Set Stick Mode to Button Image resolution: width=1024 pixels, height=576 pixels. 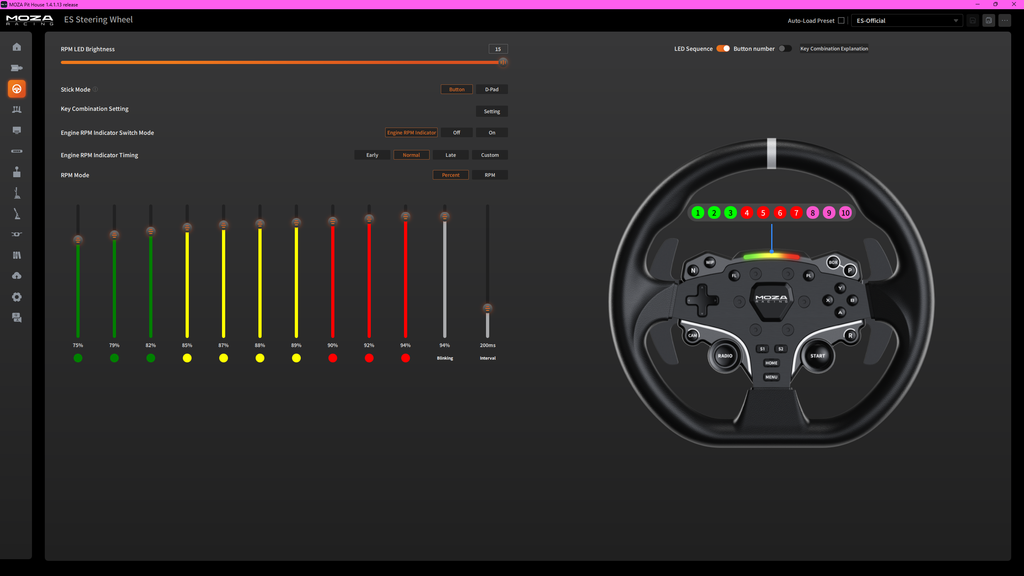point(456,89)
